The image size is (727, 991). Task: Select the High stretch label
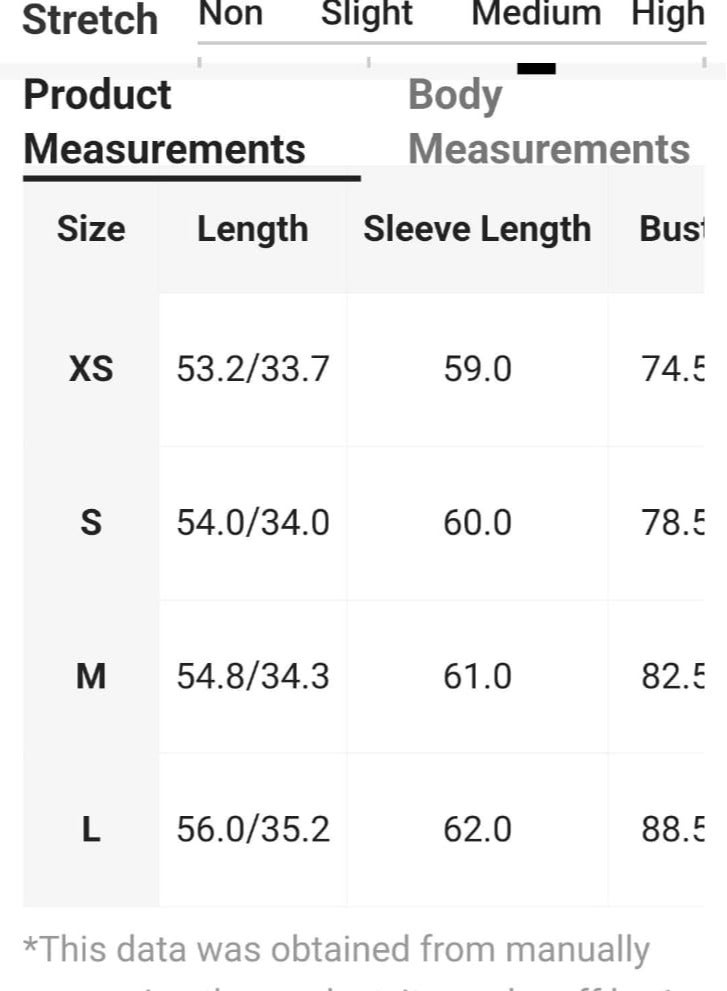pyautogui.click(x=668, y=13)
